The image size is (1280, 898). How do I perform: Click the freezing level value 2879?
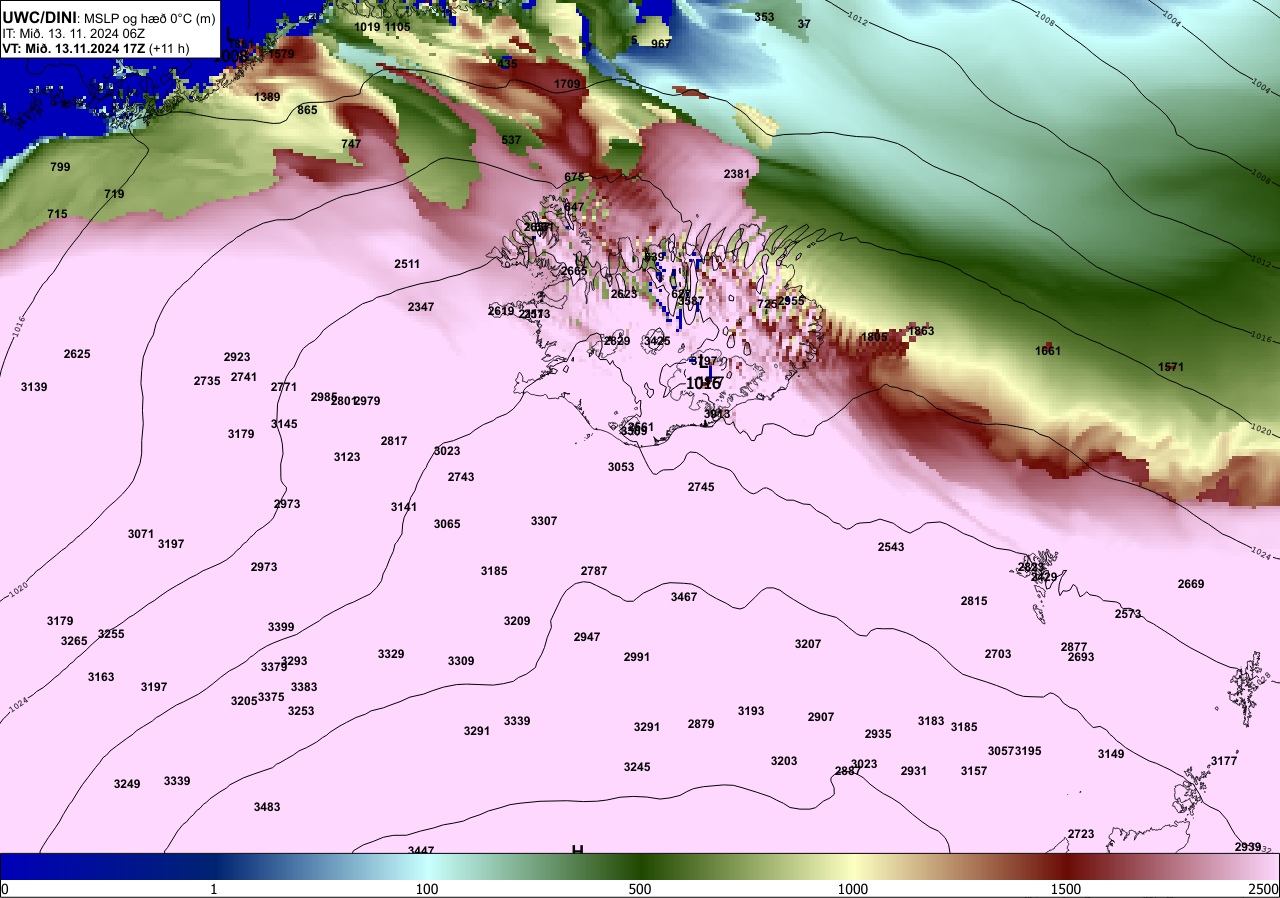point(701,724)
